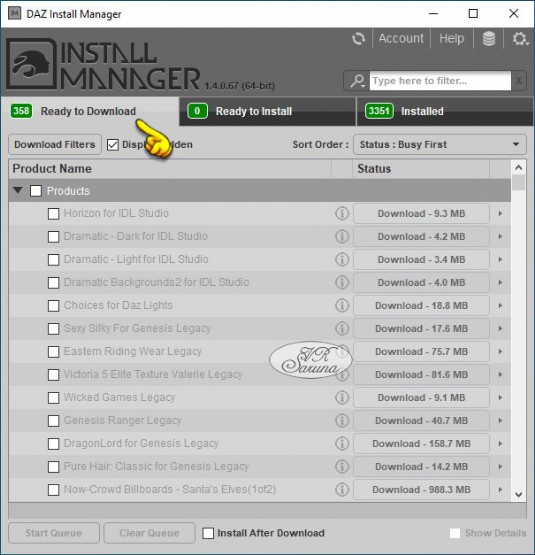The height and width of the screenshot is (555, 535).
Task: Toggle the Show Details checkbox
Action: 455,533
